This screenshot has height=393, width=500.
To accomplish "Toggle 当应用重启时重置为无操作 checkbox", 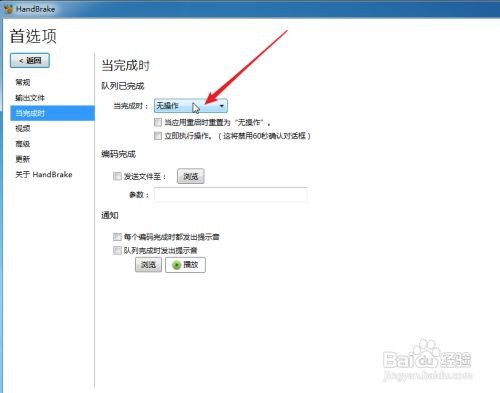I will [158, 122].
